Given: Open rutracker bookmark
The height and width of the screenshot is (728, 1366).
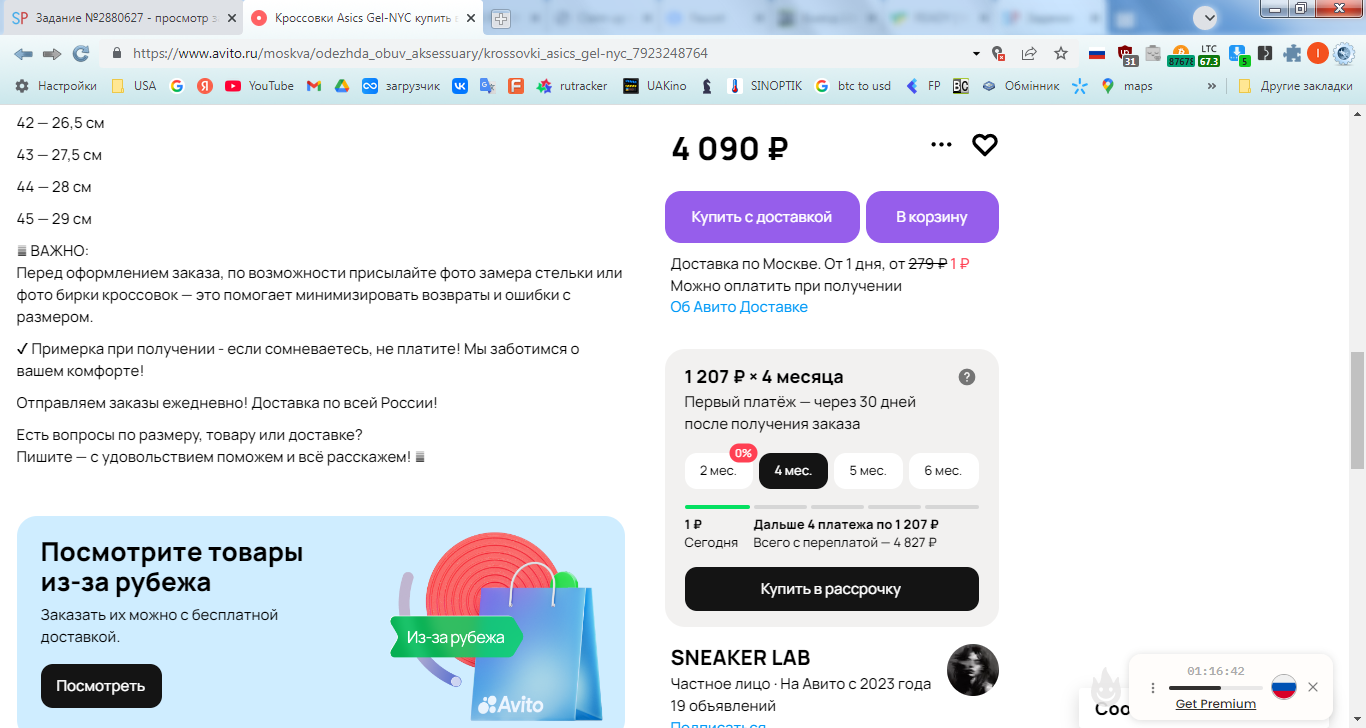Looking at the screenshot, I should [571, 86].
